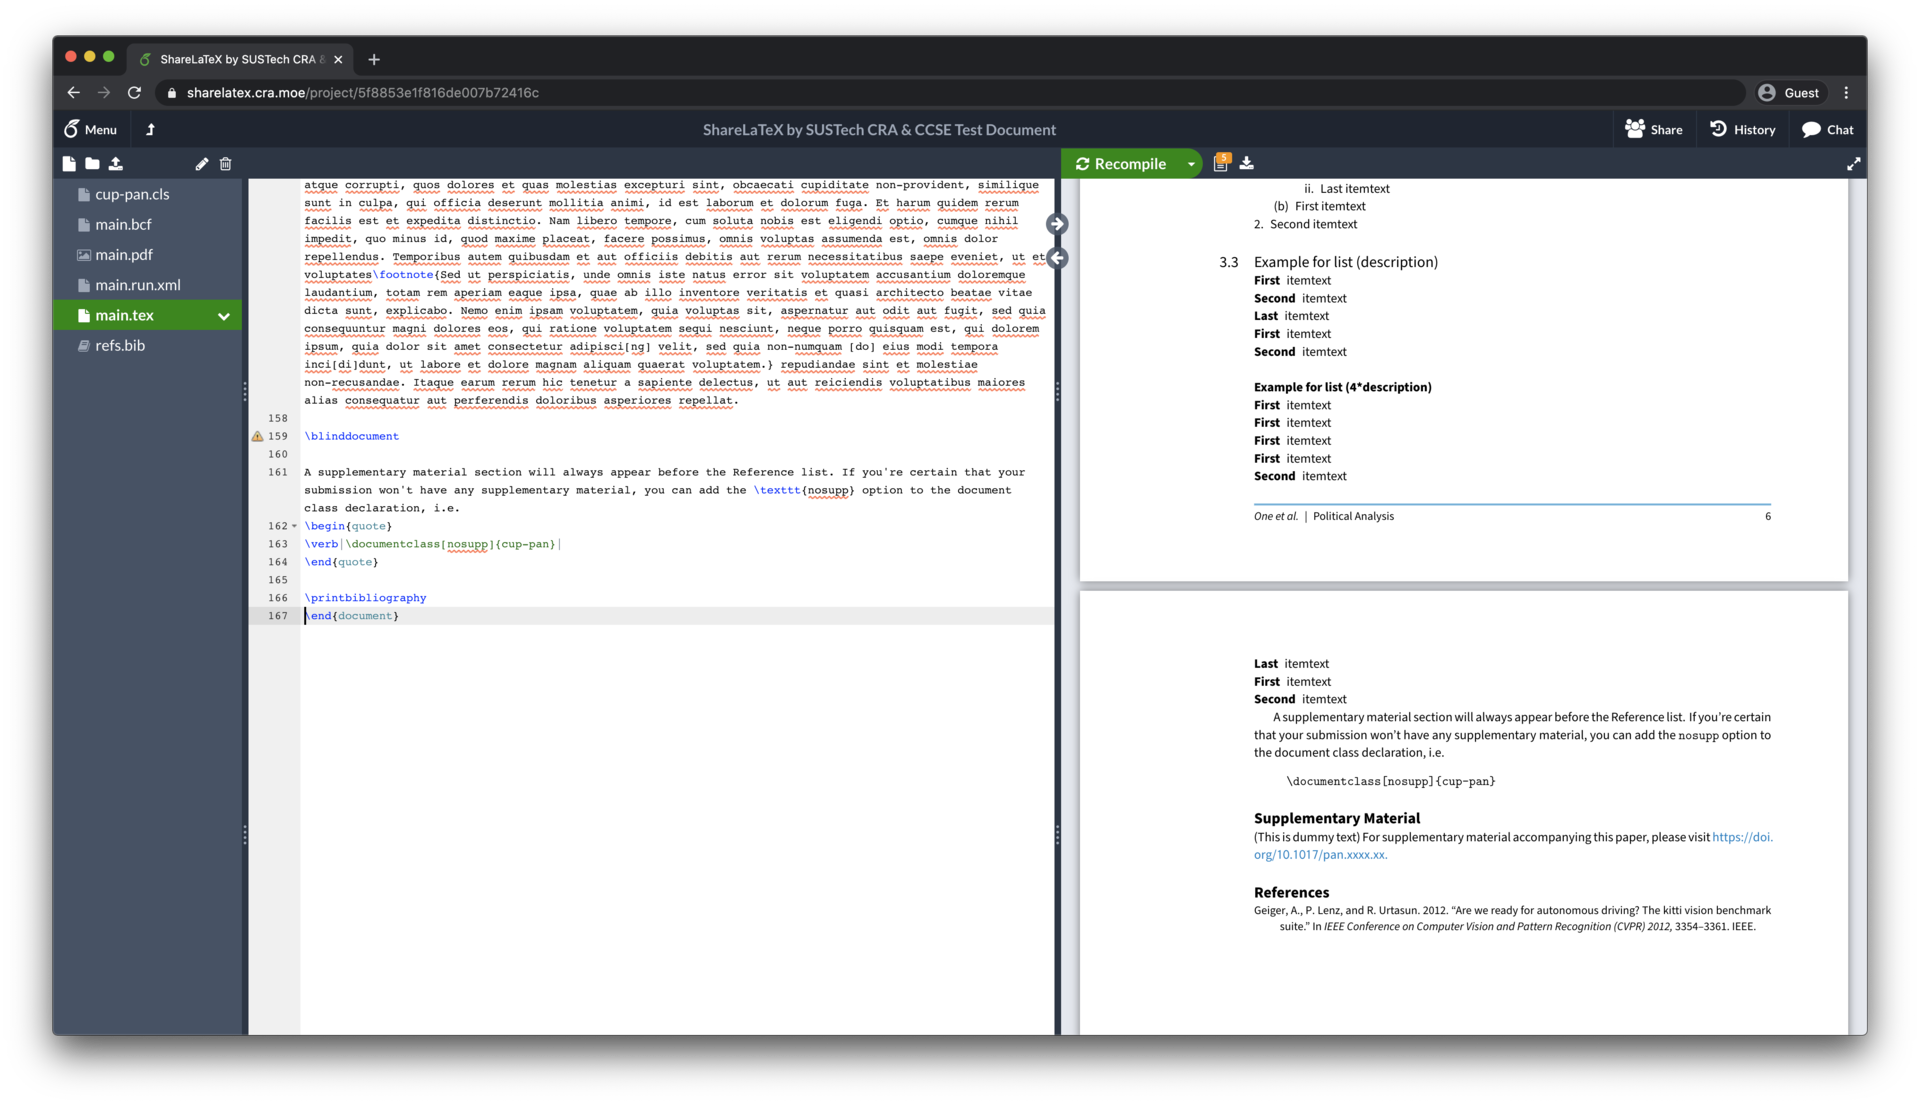The height and width of the screenshot is (1105, 1920).
Task: Click the synchronize/upload icon next to Recompile
Action: pos(1246,162)
